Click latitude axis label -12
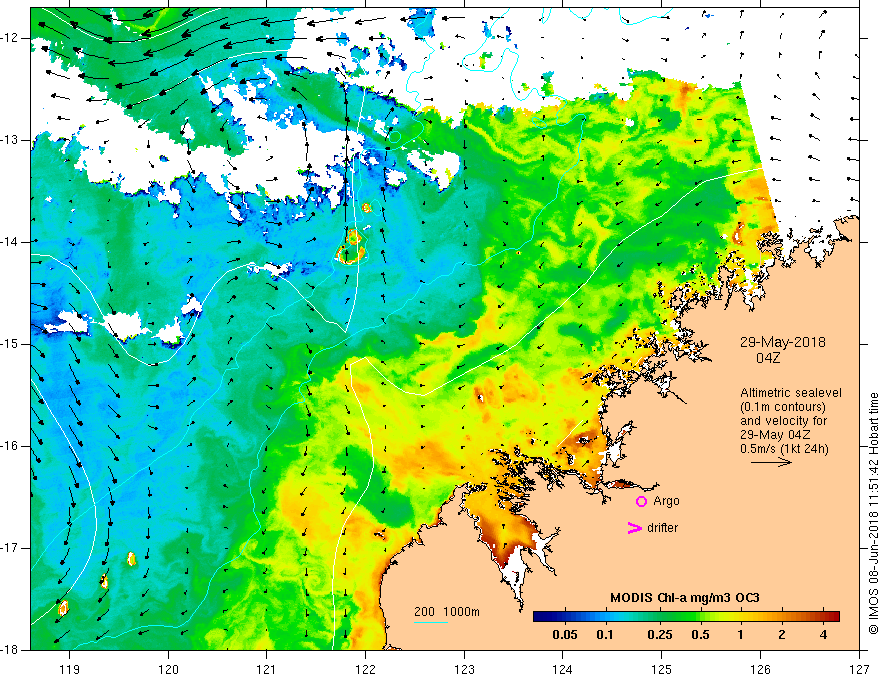This screenshot has width=880, height=680. click(x=10, y=38)
